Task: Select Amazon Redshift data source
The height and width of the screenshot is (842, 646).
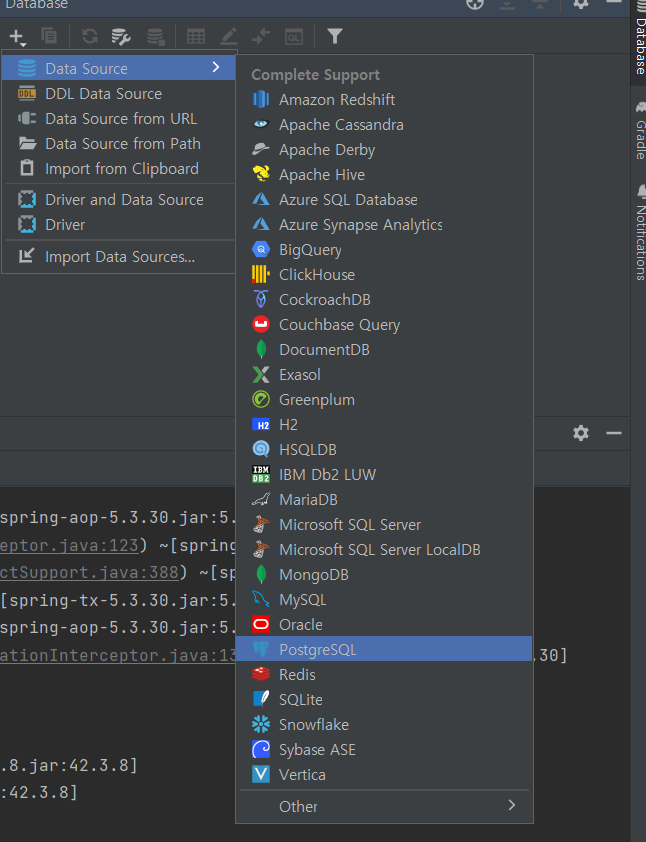Action: (x=384, y=99)
